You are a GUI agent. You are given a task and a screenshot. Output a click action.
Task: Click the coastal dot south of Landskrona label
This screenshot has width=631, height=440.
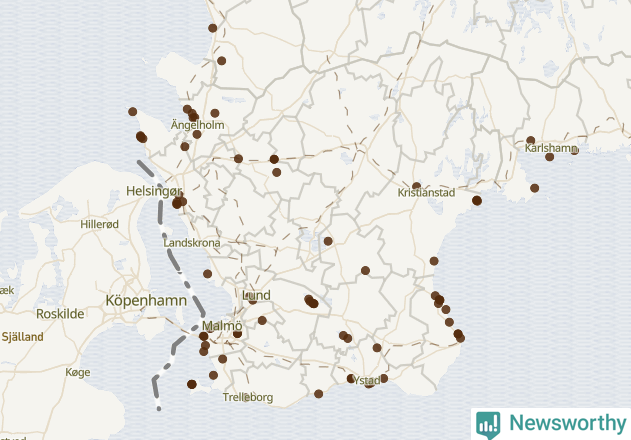(207, 274)
